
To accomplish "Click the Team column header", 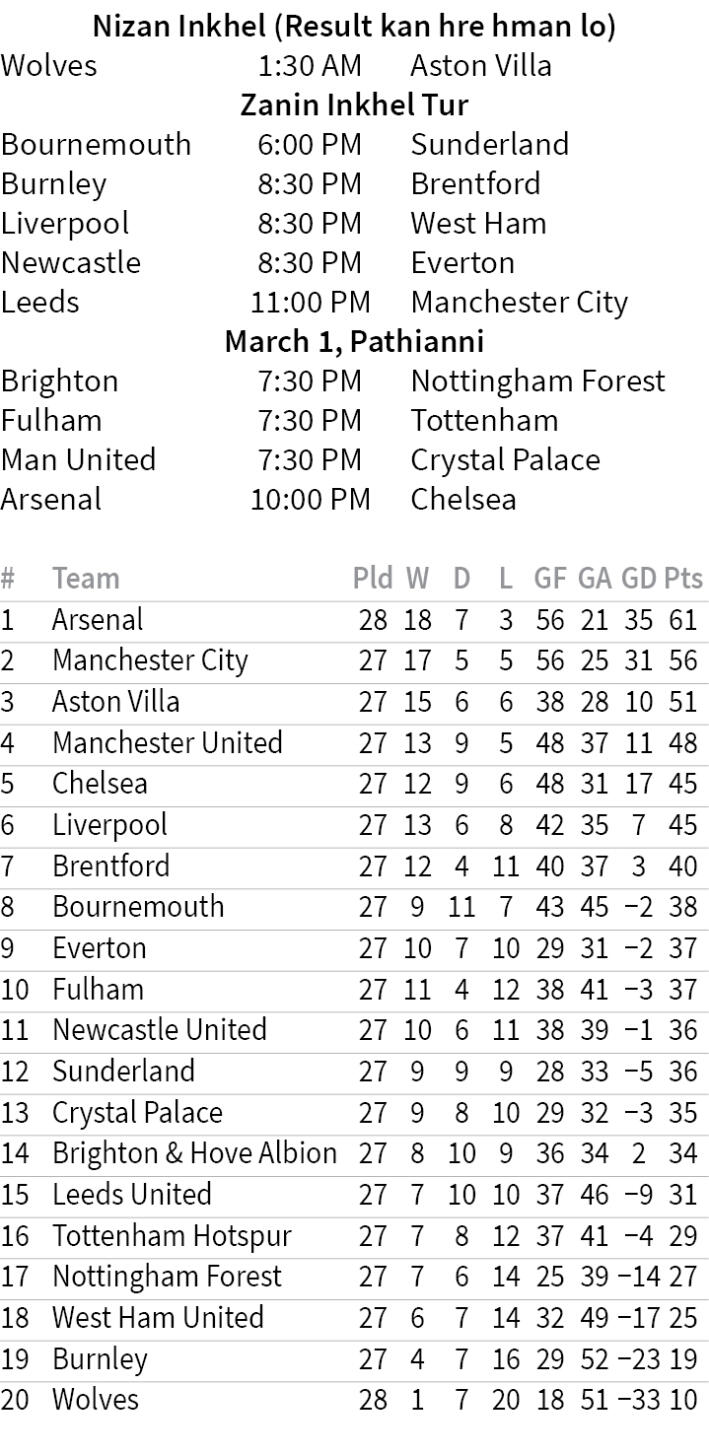I will pos(86,578).
